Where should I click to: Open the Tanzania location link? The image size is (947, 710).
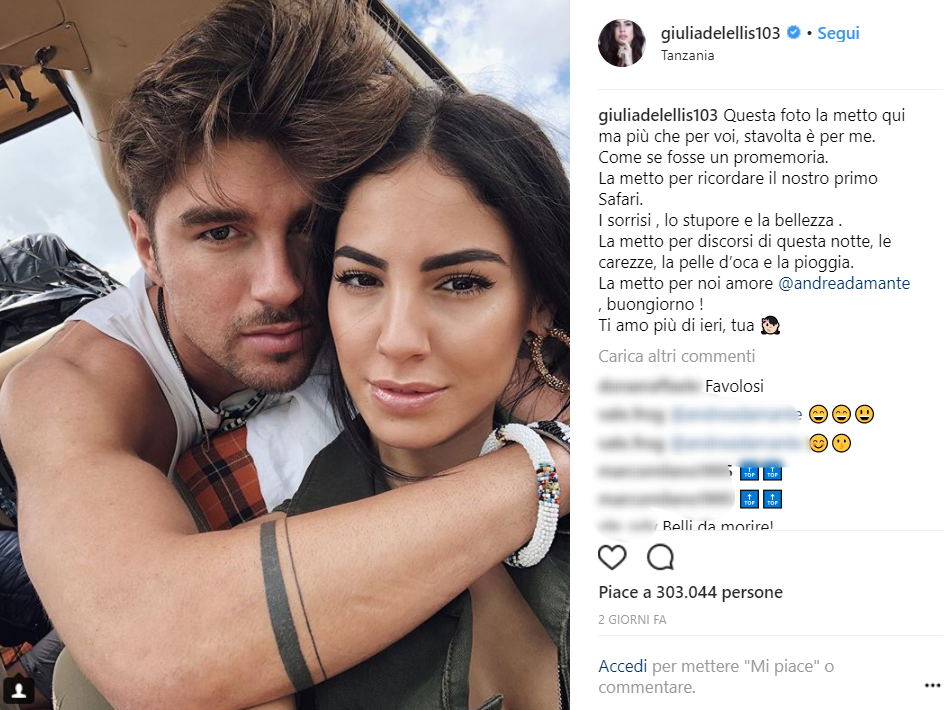[x=687, y=56]
